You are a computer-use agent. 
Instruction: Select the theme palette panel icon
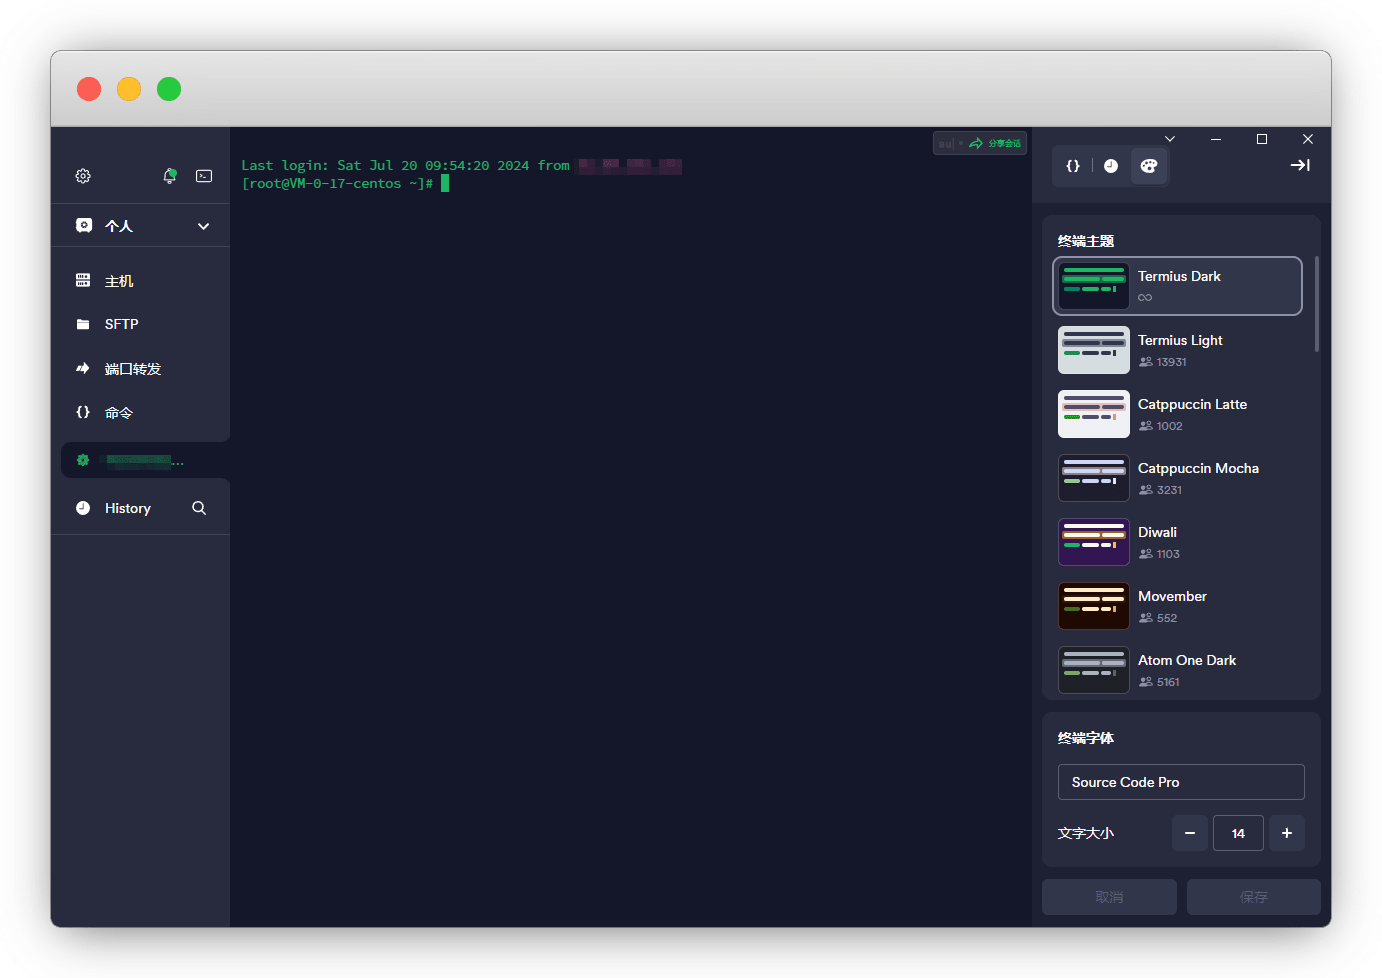pos(1149,166)
